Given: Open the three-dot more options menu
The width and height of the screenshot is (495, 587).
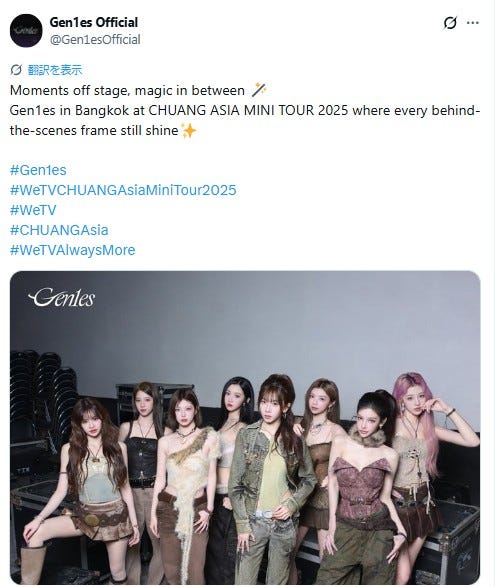Looking at the screenshot, I should [x=473, y=23].
